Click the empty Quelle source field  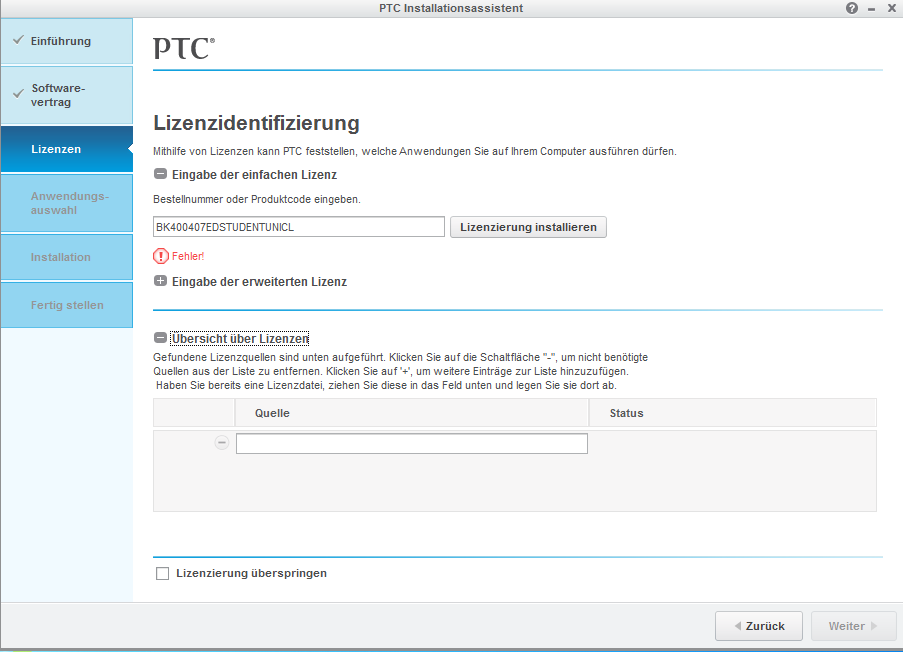coord(412,443)
